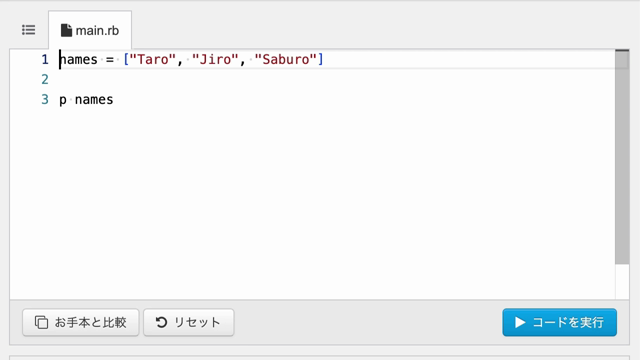Viewport: 640px width, 360px height.
Task: Click the names variable on line 1
Action: click(78, 60)
